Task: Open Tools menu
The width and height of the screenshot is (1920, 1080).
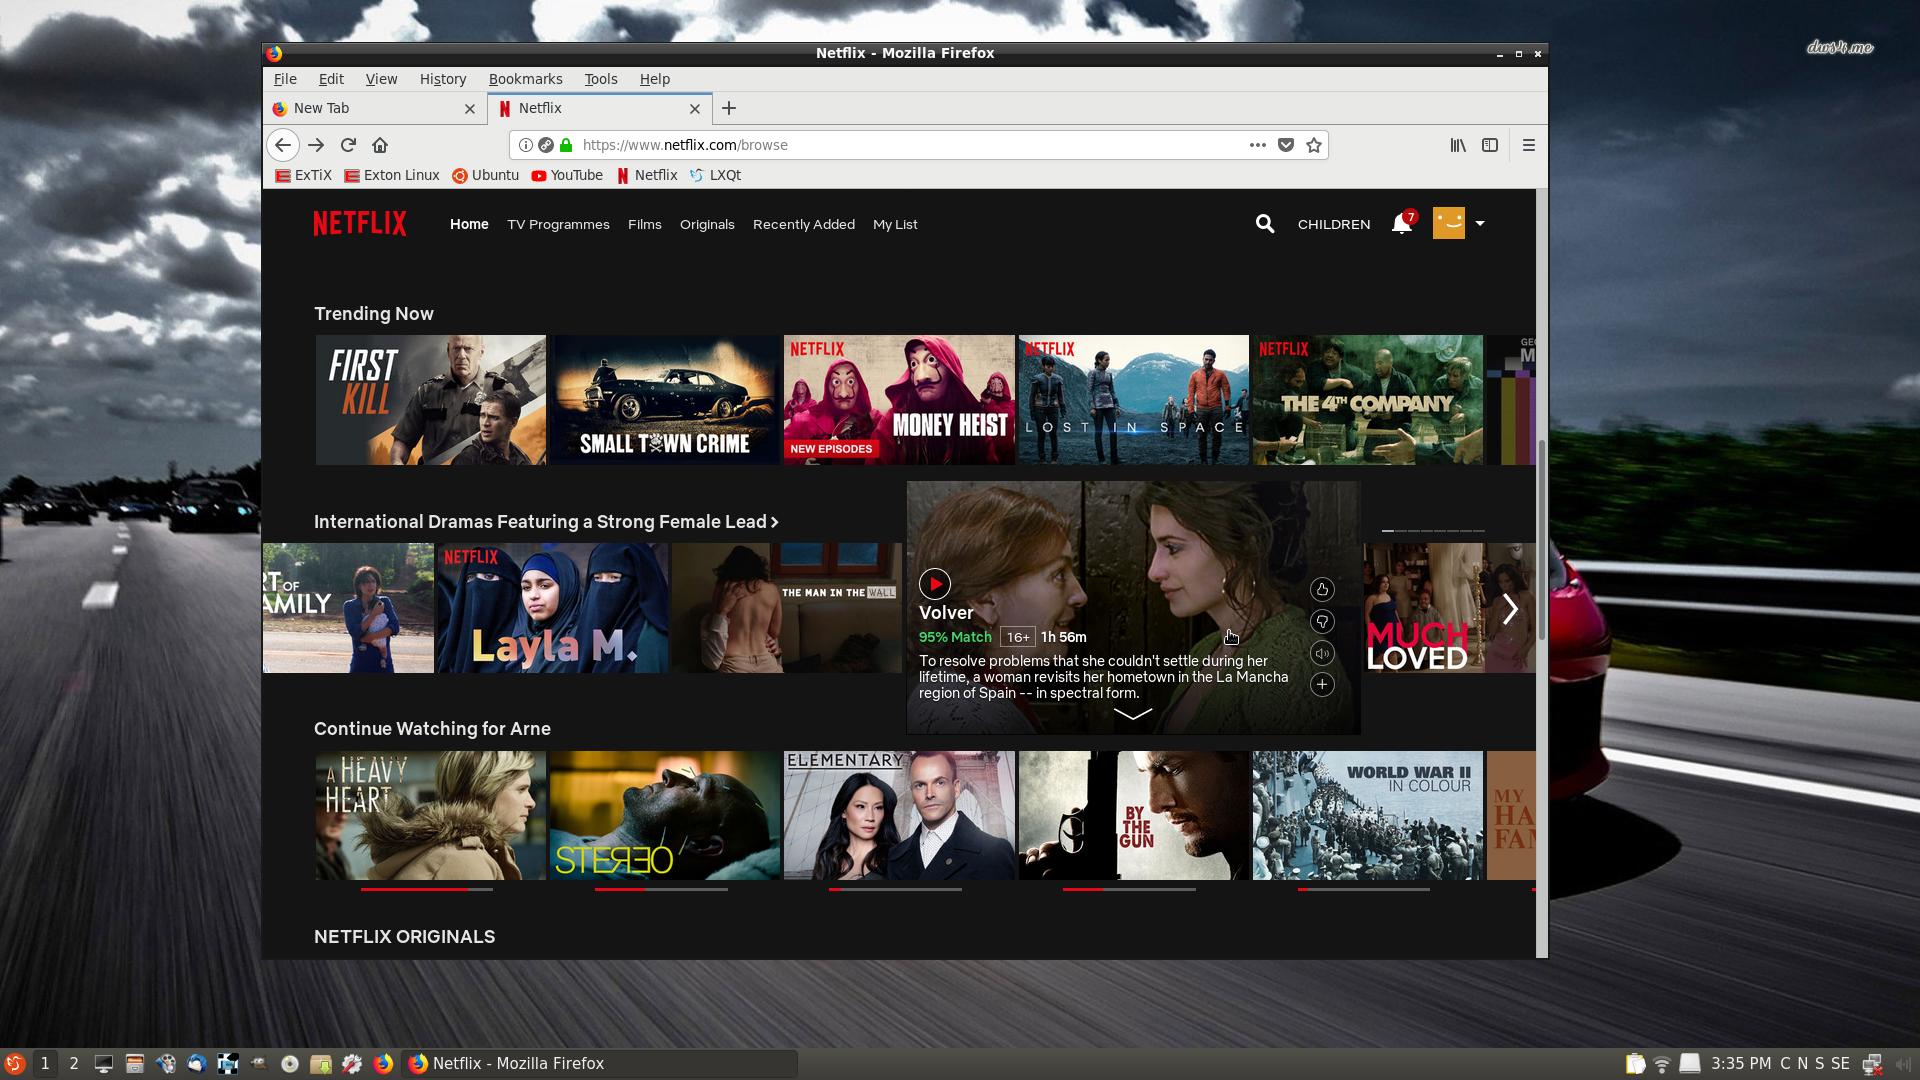Action: pos(601,79)
